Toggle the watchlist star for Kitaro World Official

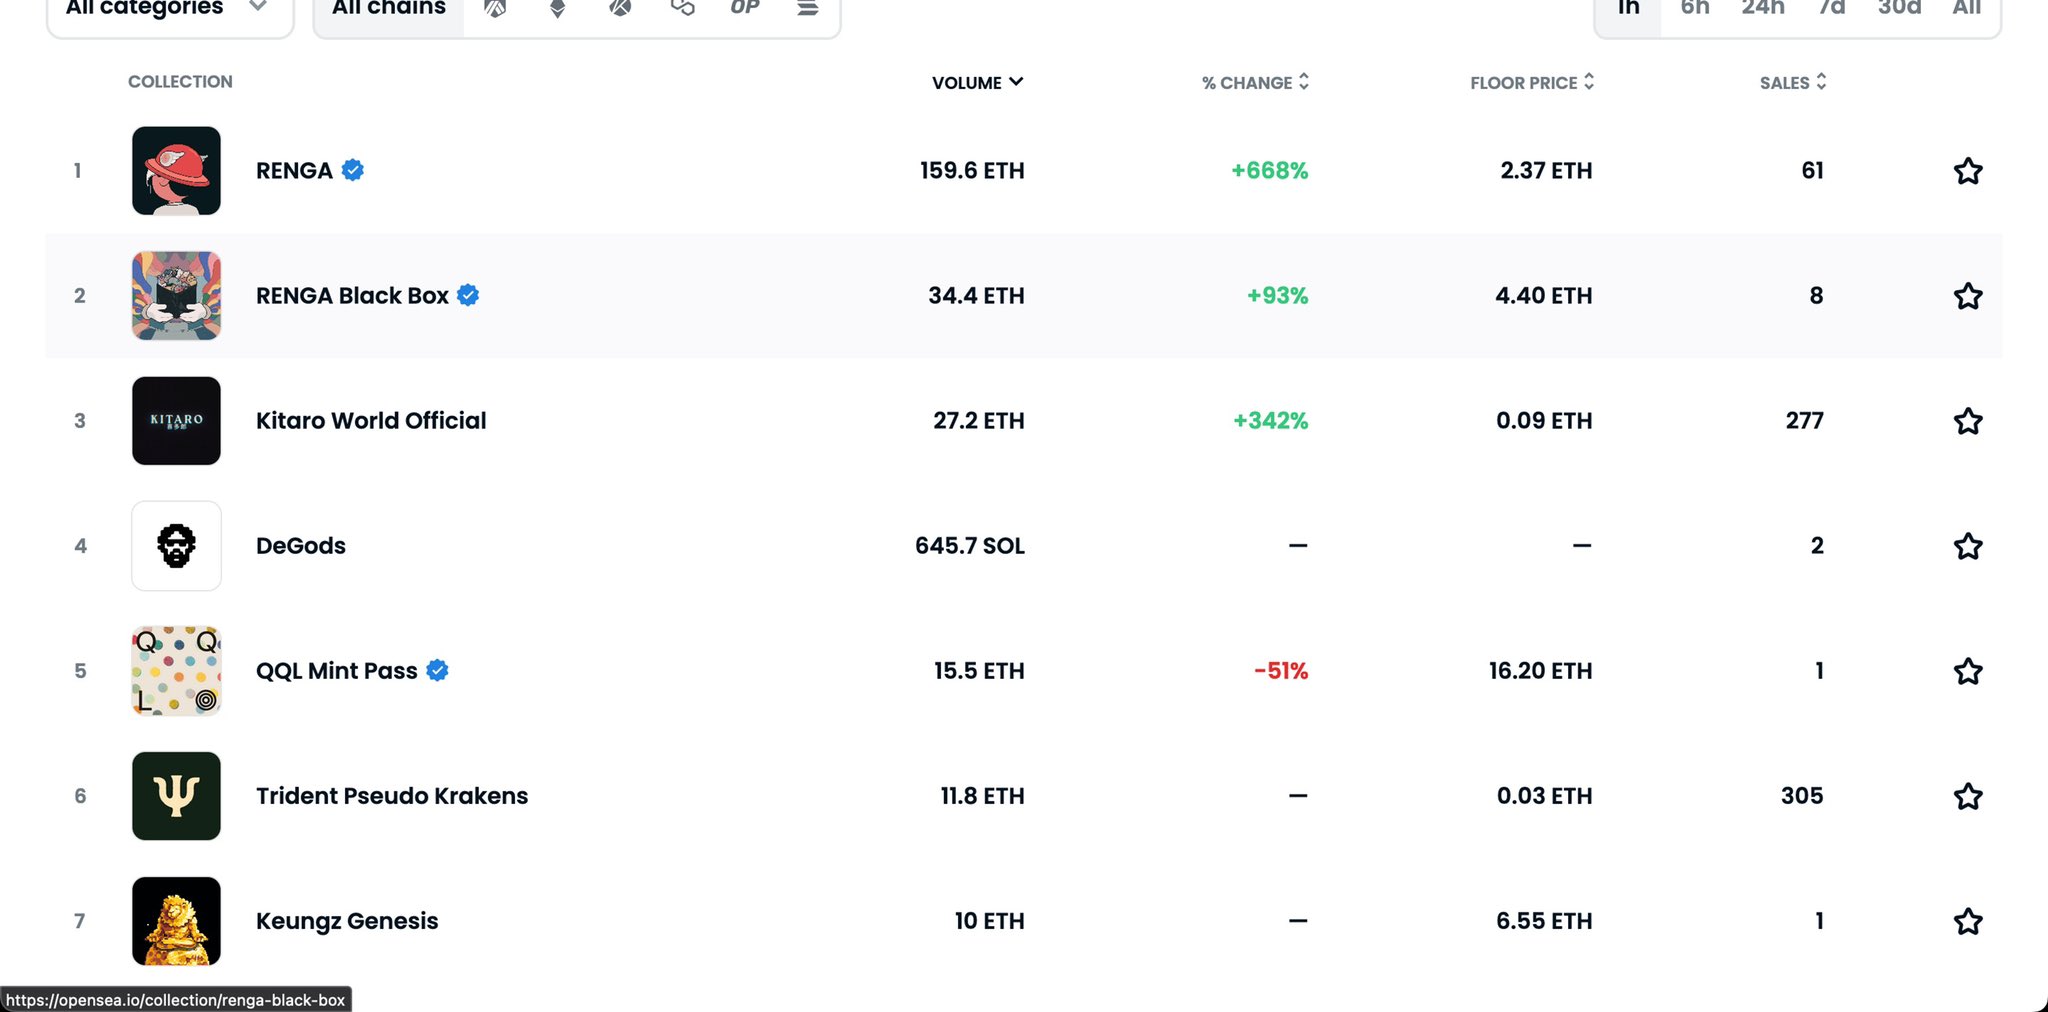coord(1968,421)
